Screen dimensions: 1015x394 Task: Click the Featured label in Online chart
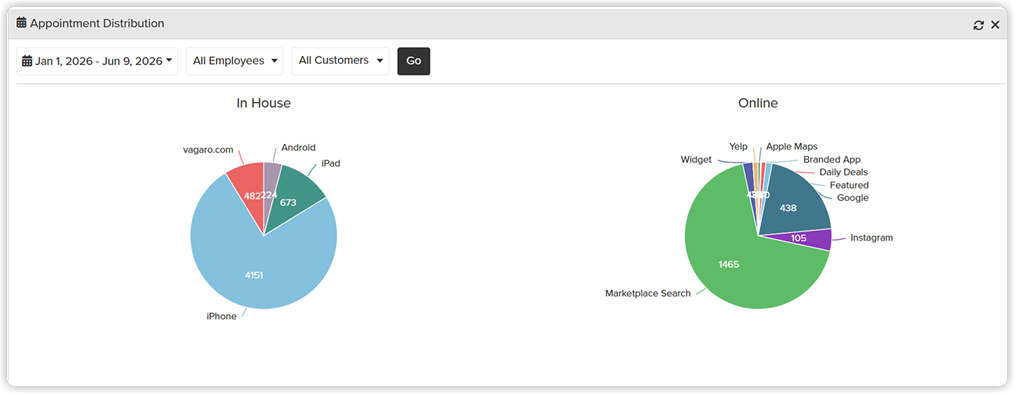coord(849,185)
